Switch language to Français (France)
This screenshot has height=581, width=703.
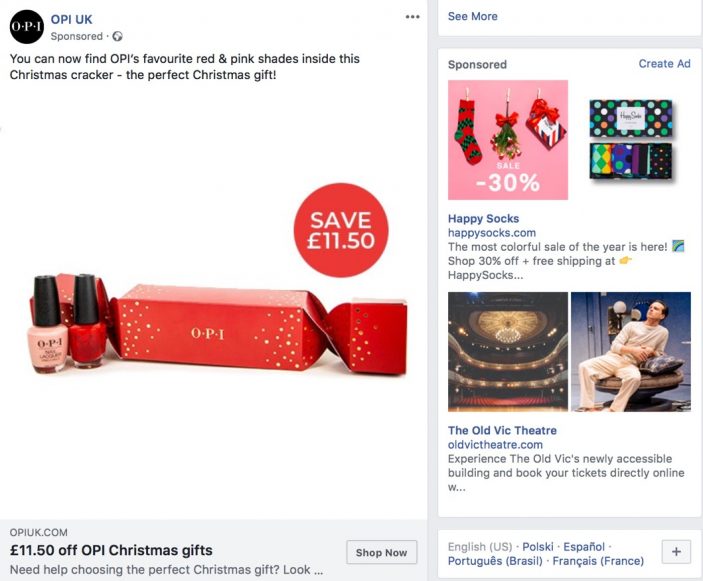click(598, 561)
